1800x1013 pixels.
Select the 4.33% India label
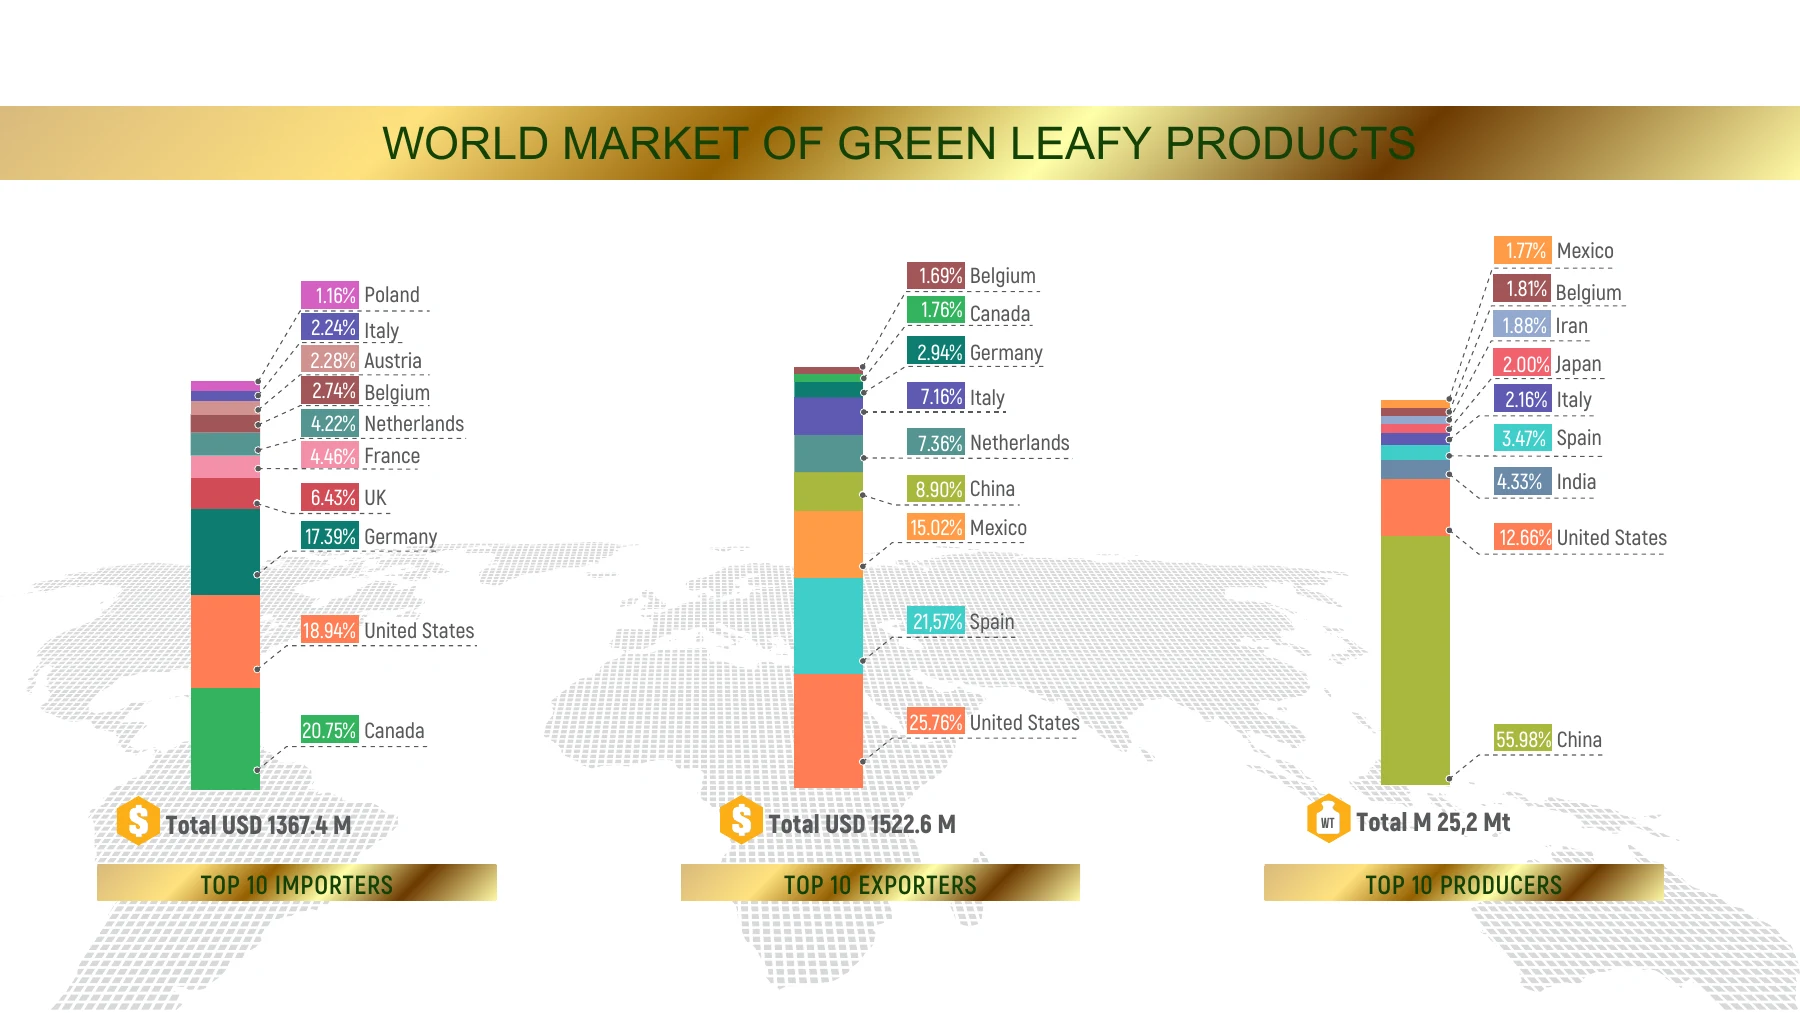pyautogui.click(x=1545, y=481)
